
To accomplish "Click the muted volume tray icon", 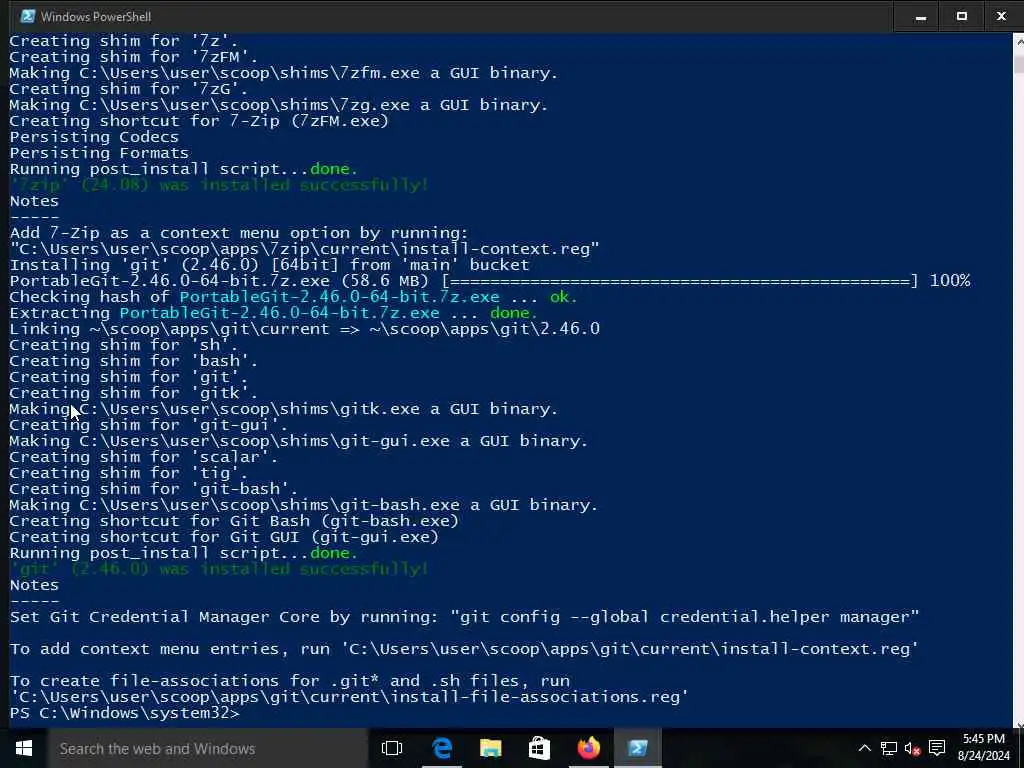I will point(912,748).
